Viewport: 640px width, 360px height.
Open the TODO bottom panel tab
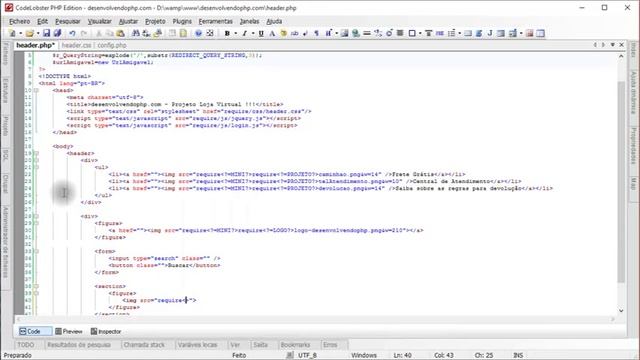pyautogui.click(x=26, y=345)
